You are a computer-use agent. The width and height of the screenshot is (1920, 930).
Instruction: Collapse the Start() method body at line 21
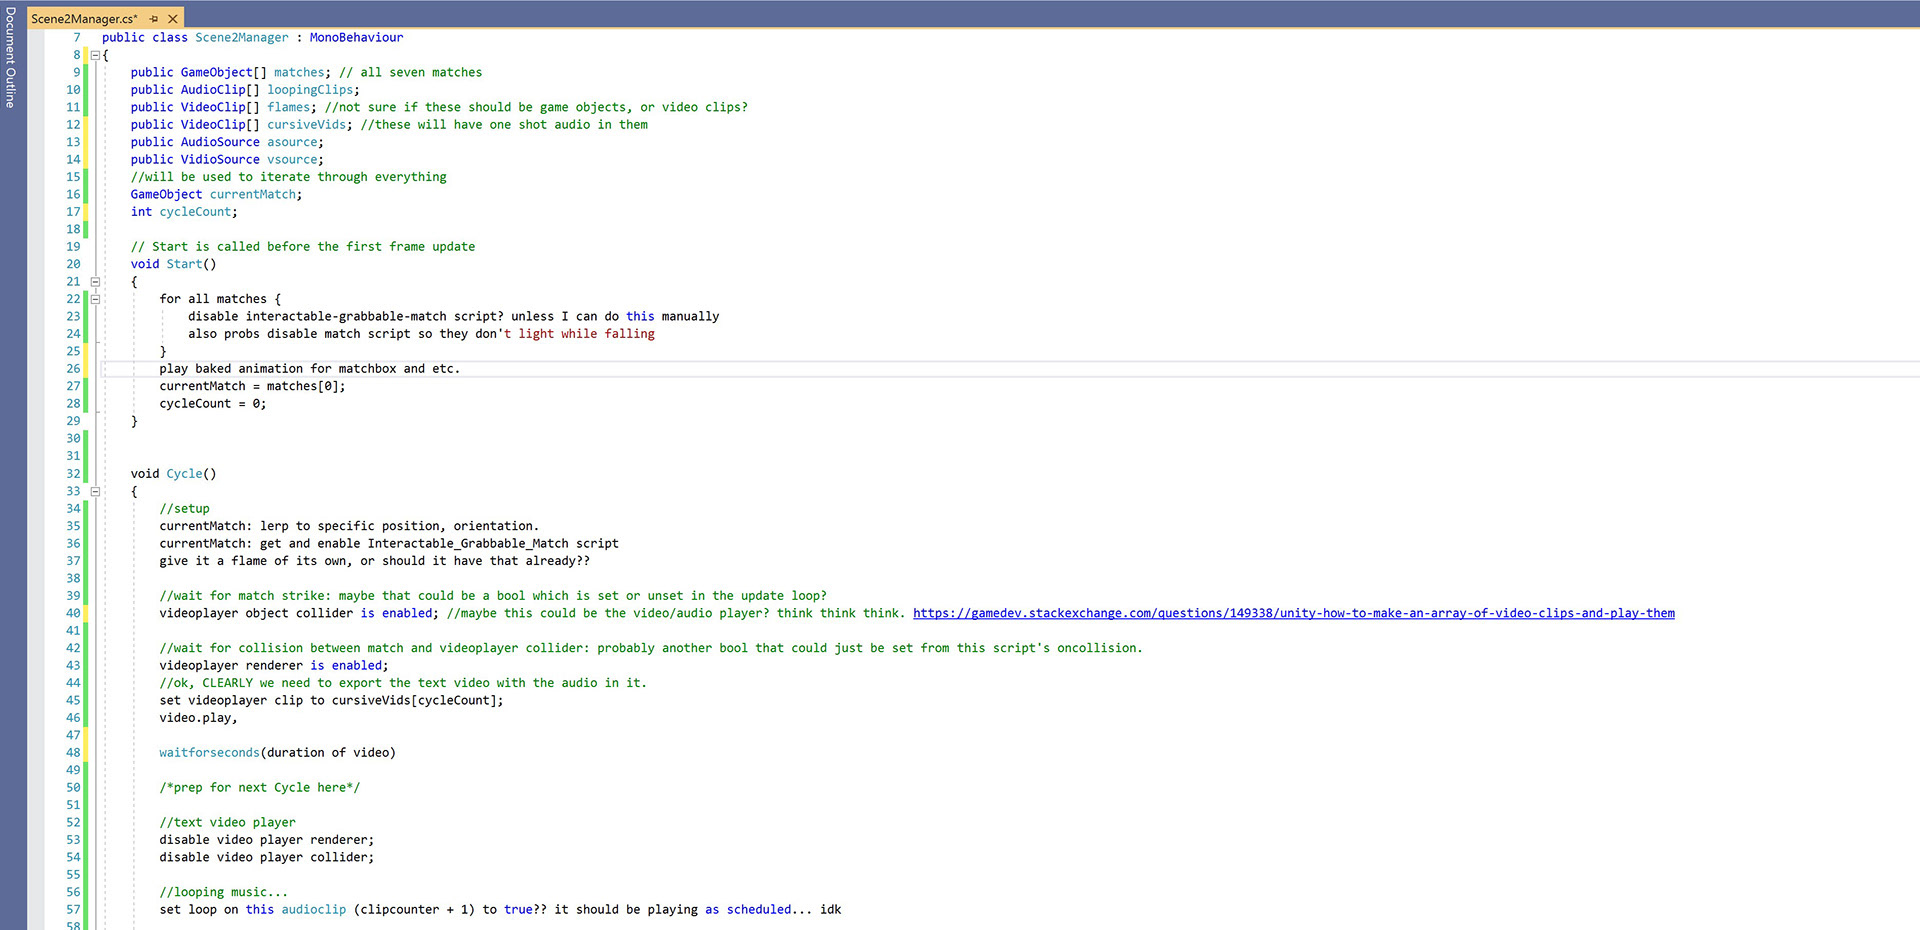(x=96, y=282)
